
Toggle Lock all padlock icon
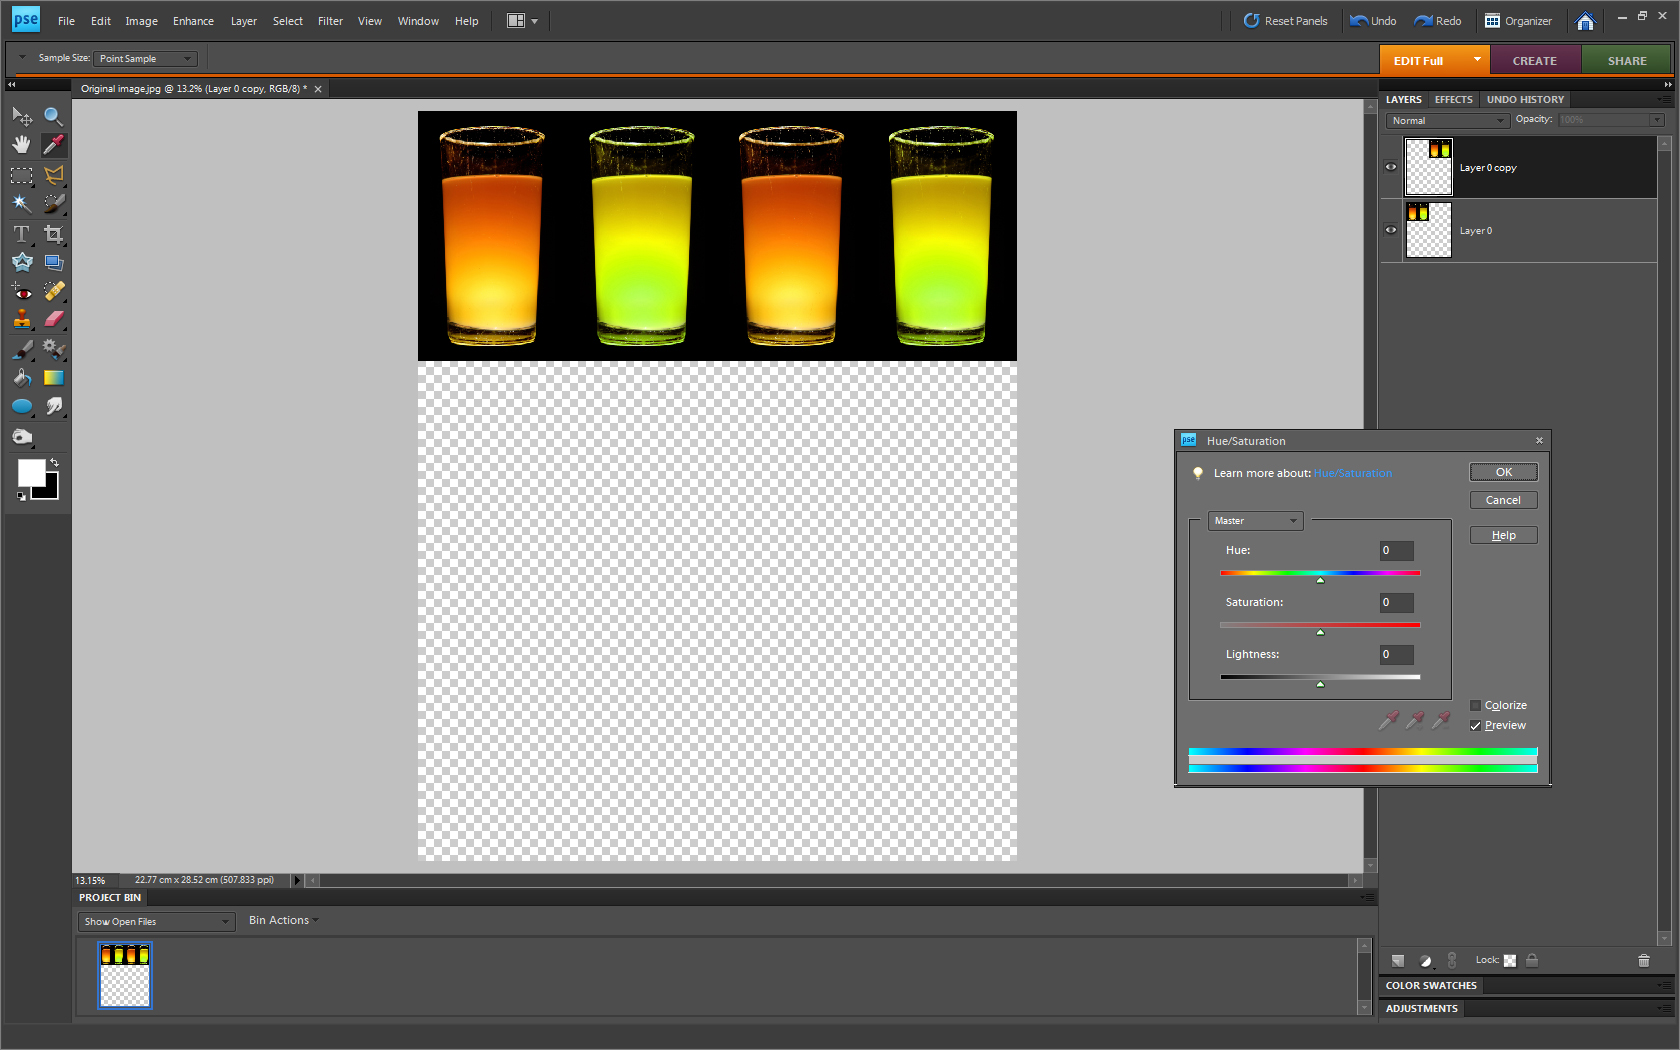point(1532,960)
